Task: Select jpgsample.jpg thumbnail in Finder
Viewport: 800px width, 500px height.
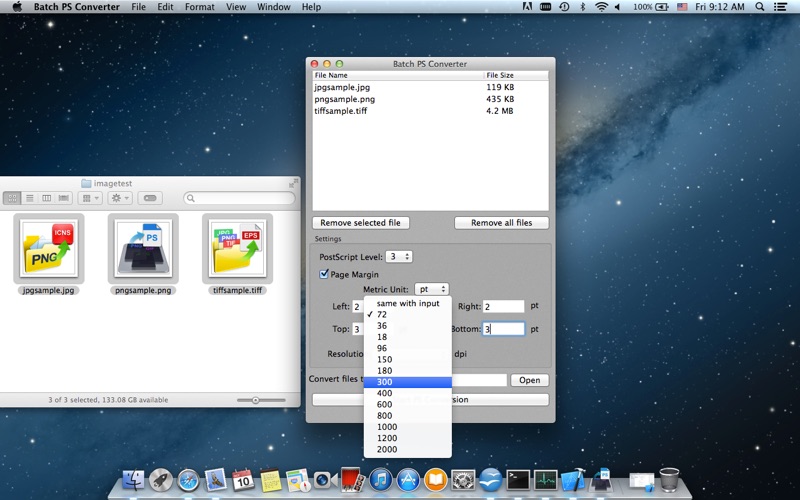Action: (49, 248)
